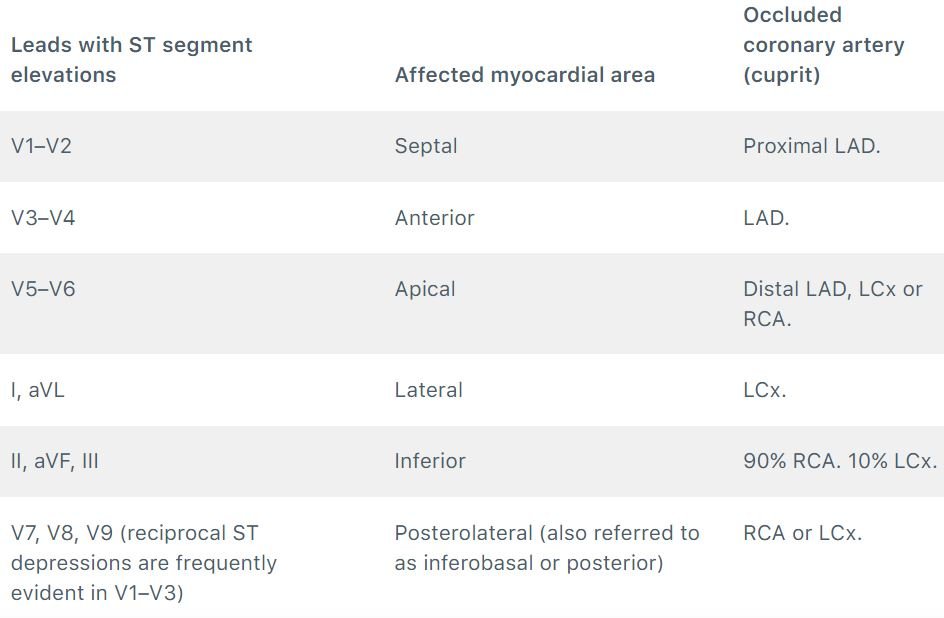Select the 'Affected myocardial area' column header
Image resolution: width=944 pixels, height=618 pixels.
click(524, 75)
